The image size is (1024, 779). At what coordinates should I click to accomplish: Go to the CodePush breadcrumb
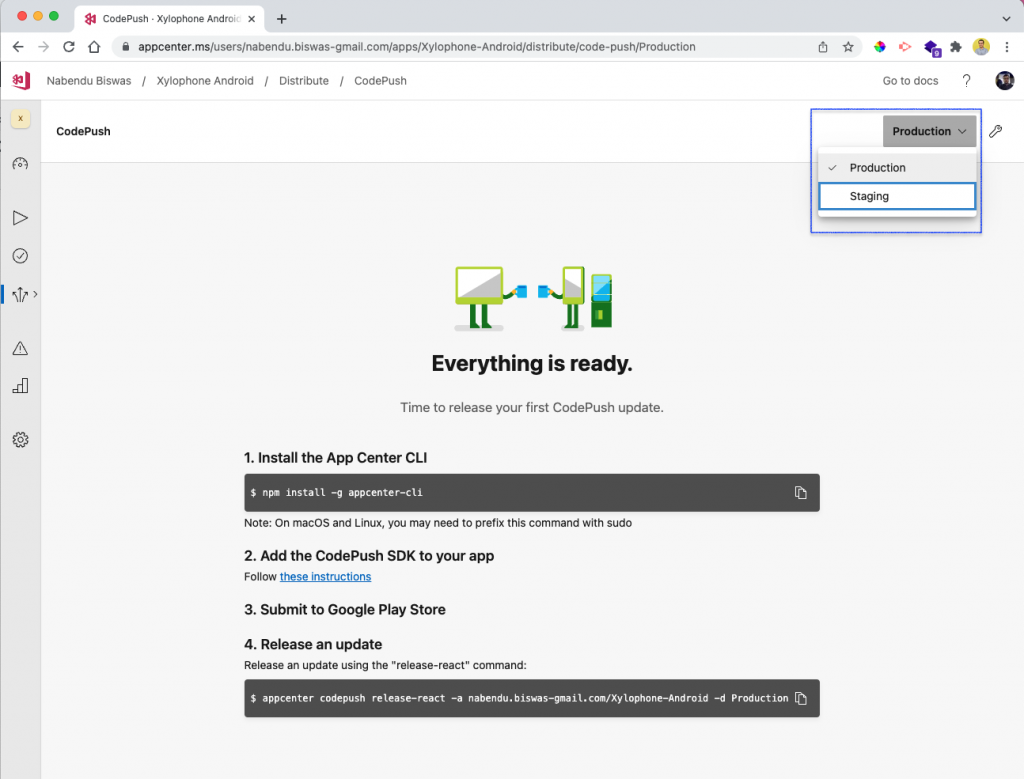[380, 80]
